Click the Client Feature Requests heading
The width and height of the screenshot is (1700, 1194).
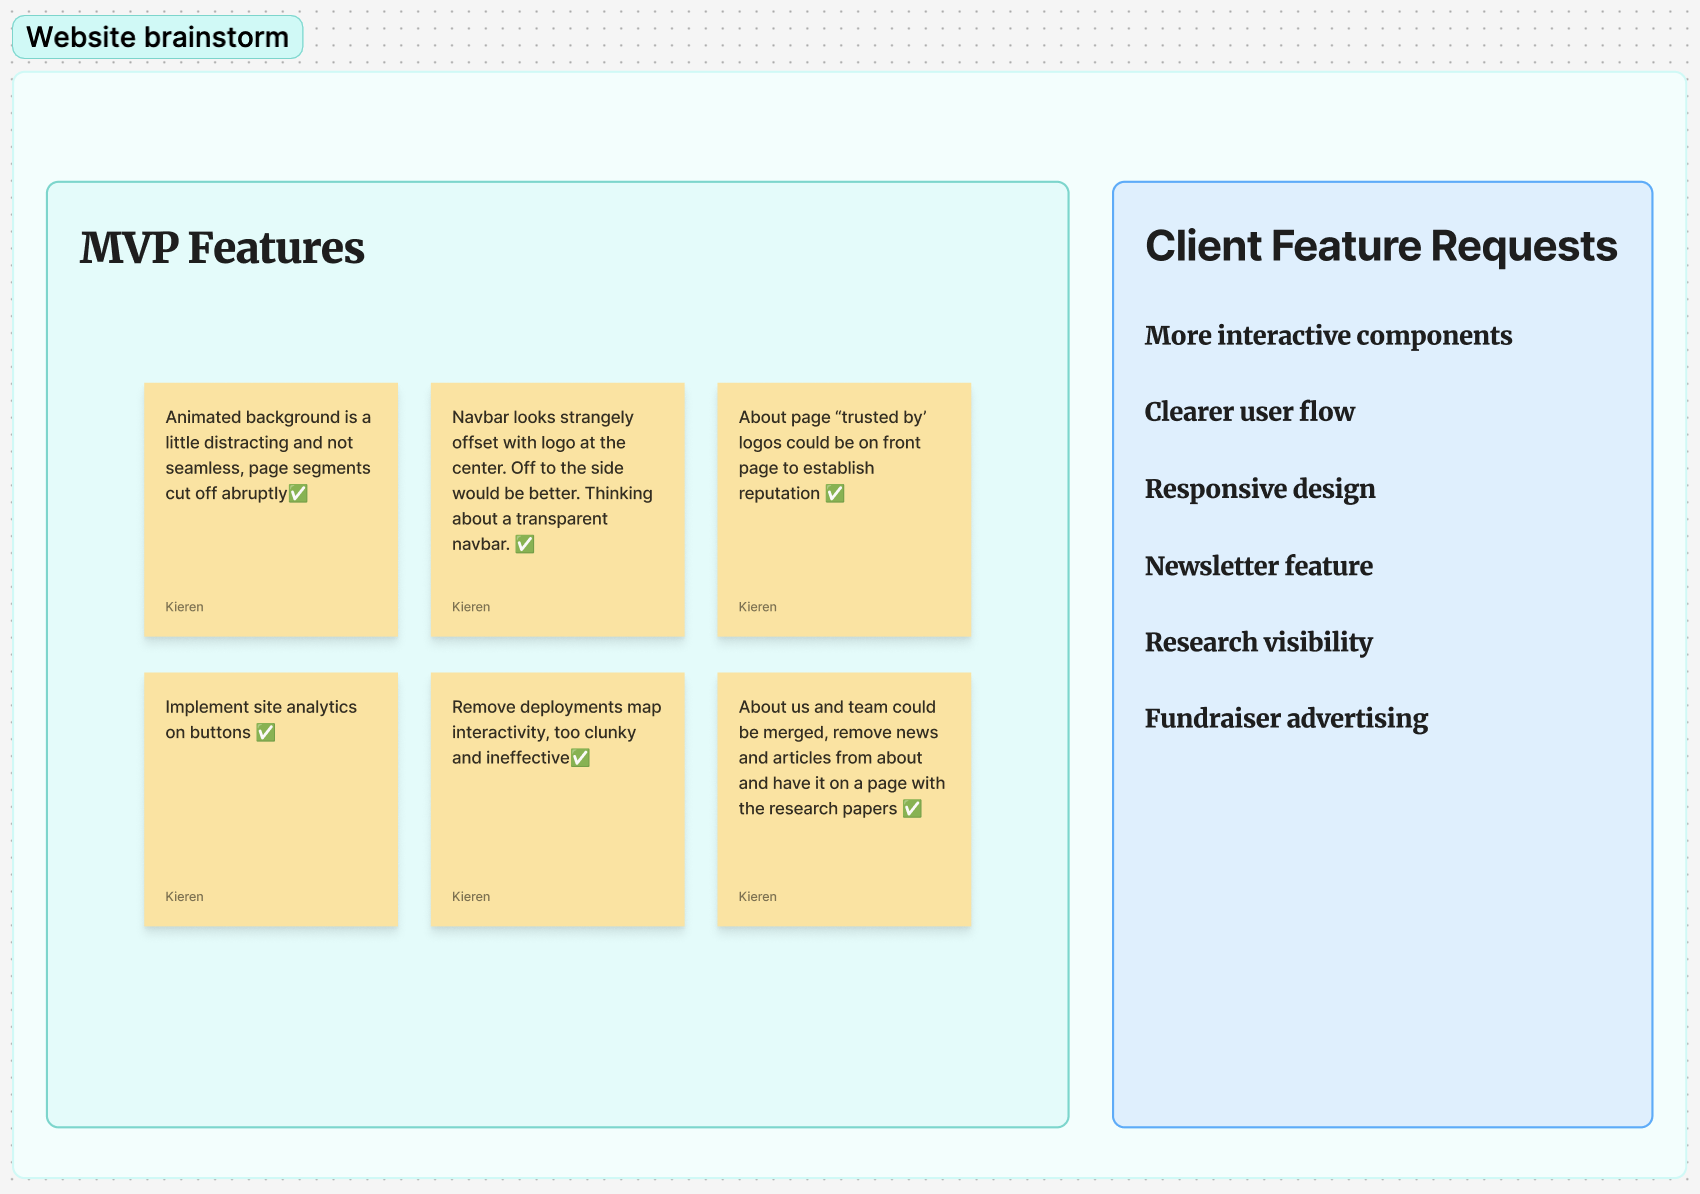1381,245
